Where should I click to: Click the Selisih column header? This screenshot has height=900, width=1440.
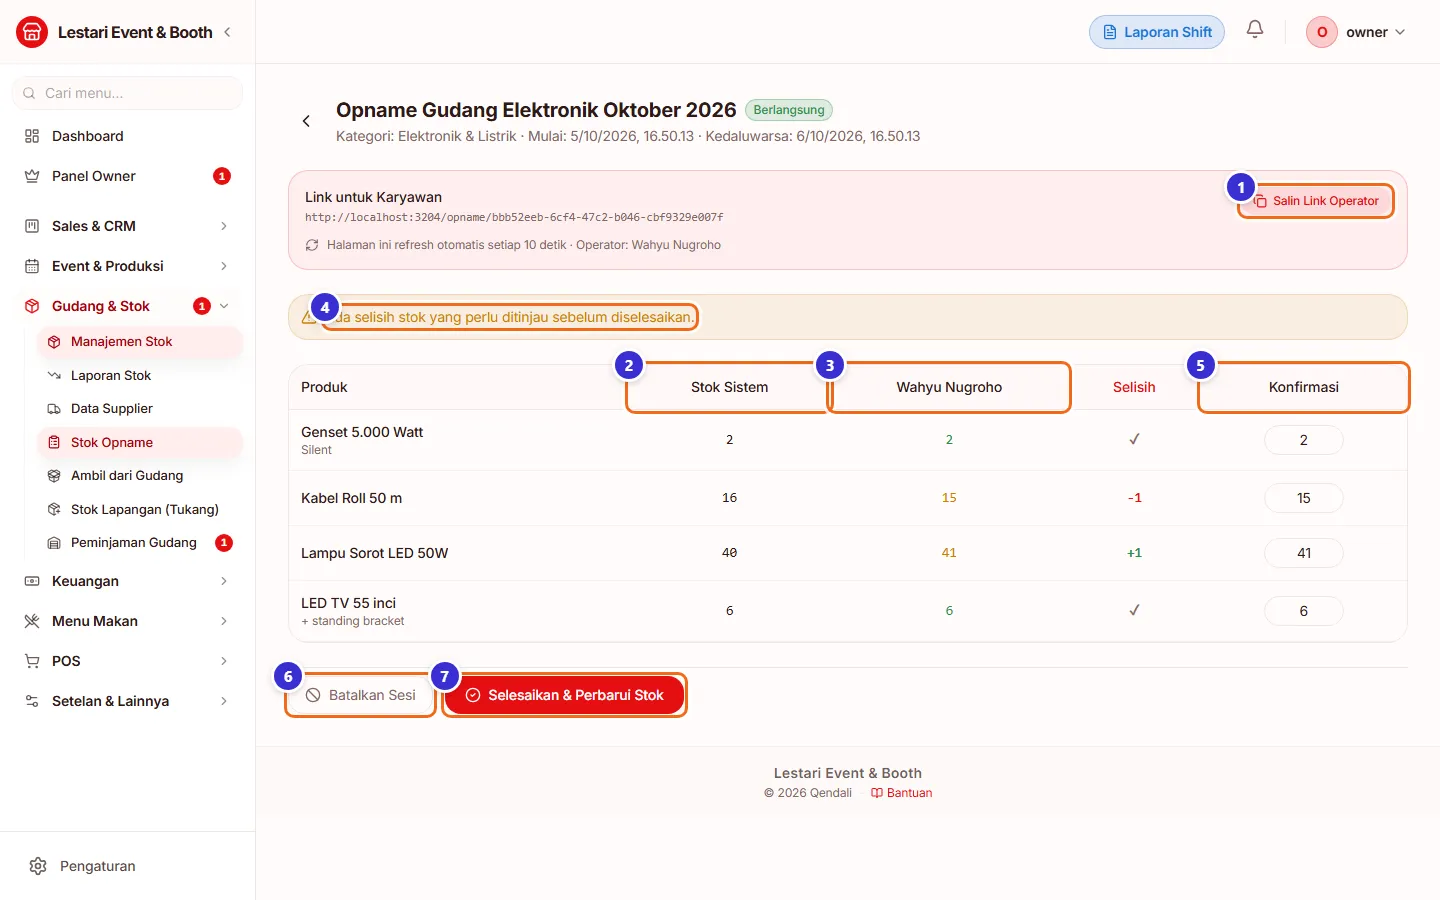(x=1134, y=387)
